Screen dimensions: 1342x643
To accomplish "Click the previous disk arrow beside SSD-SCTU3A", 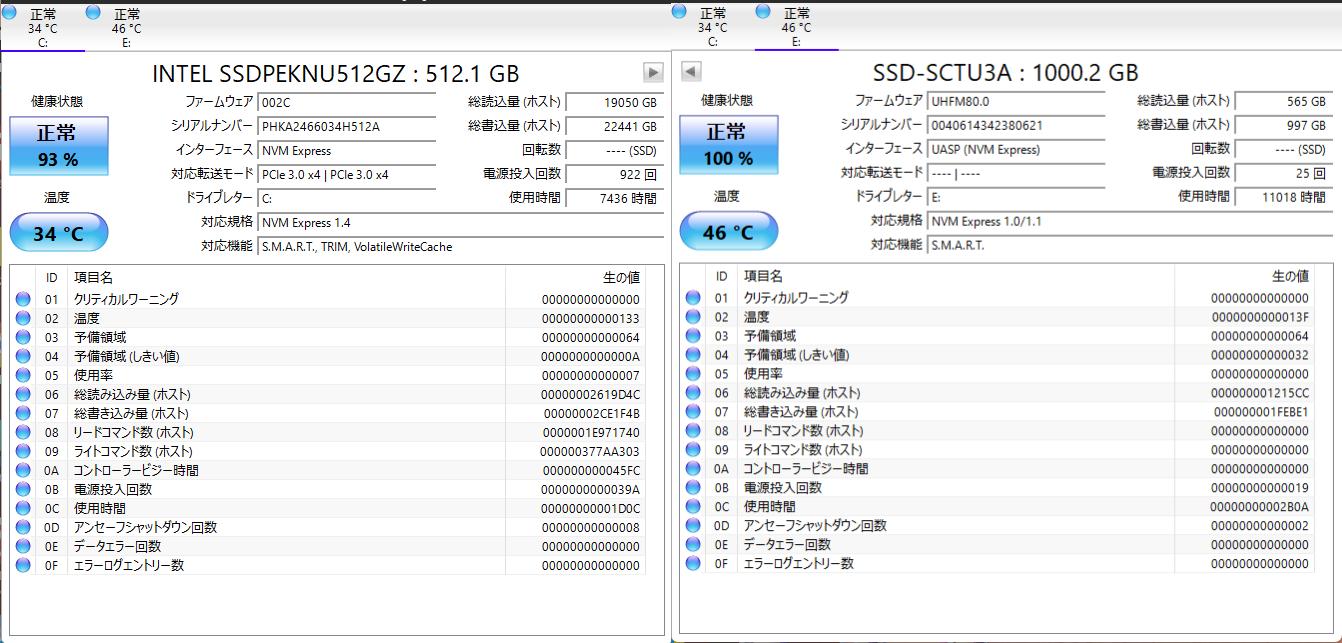I will tap(691, 71).
